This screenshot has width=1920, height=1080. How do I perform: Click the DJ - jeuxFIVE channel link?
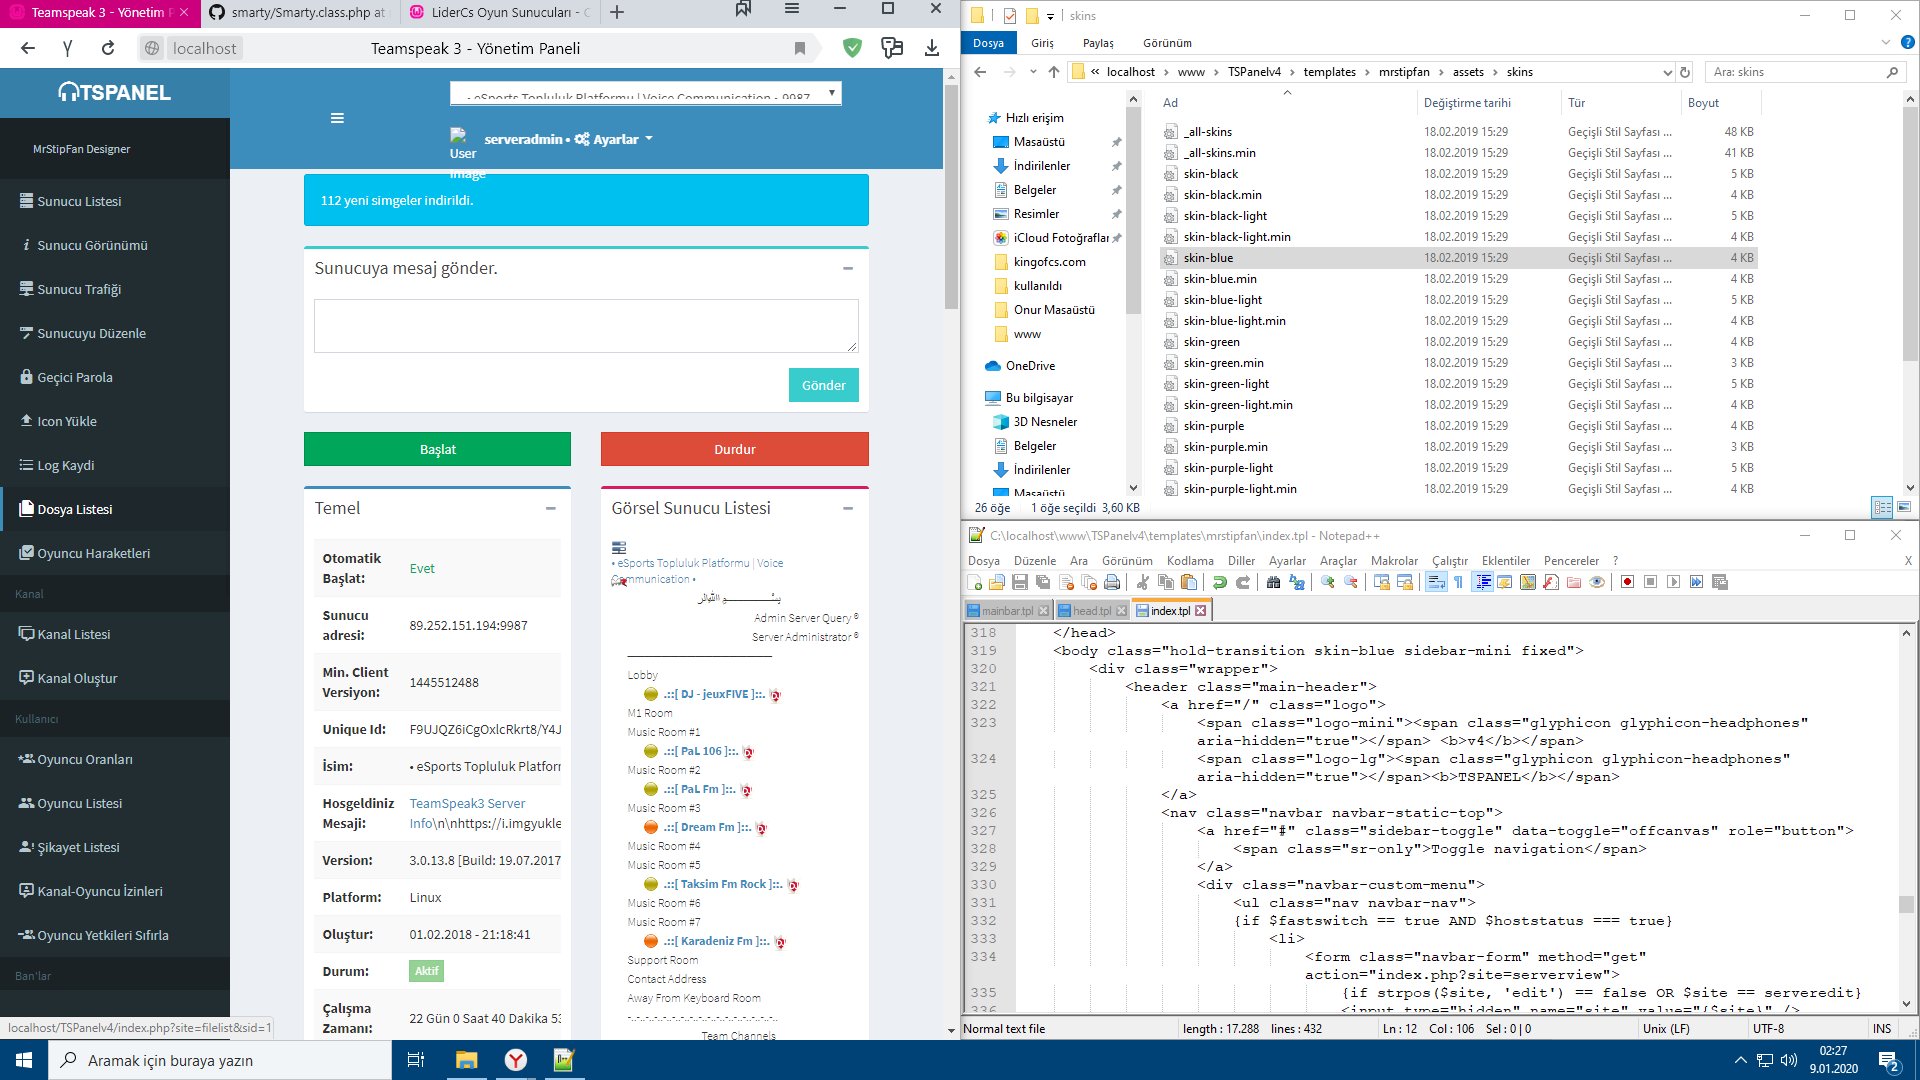tap(714, 694)
